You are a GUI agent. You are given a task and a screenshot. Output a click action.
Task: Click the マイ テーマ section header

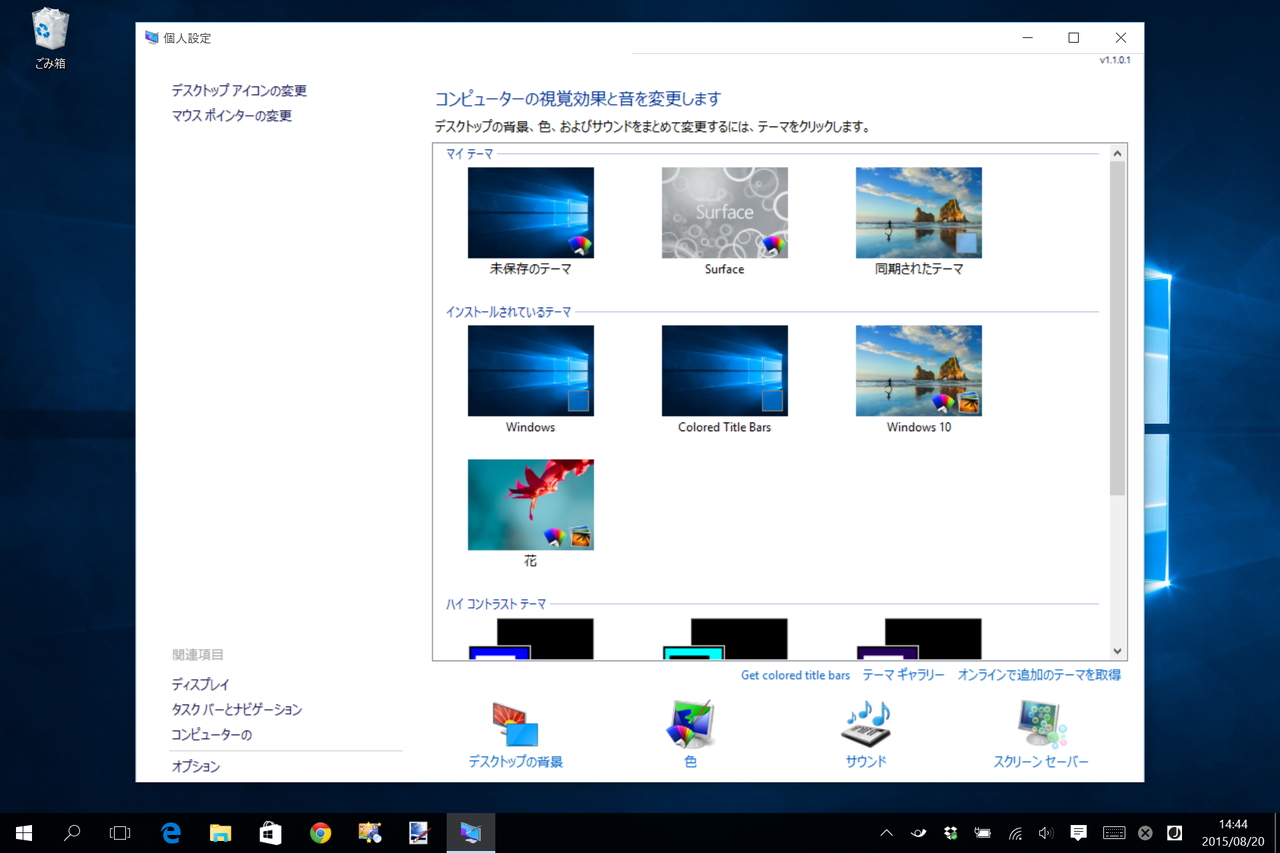tap(469, 154)
